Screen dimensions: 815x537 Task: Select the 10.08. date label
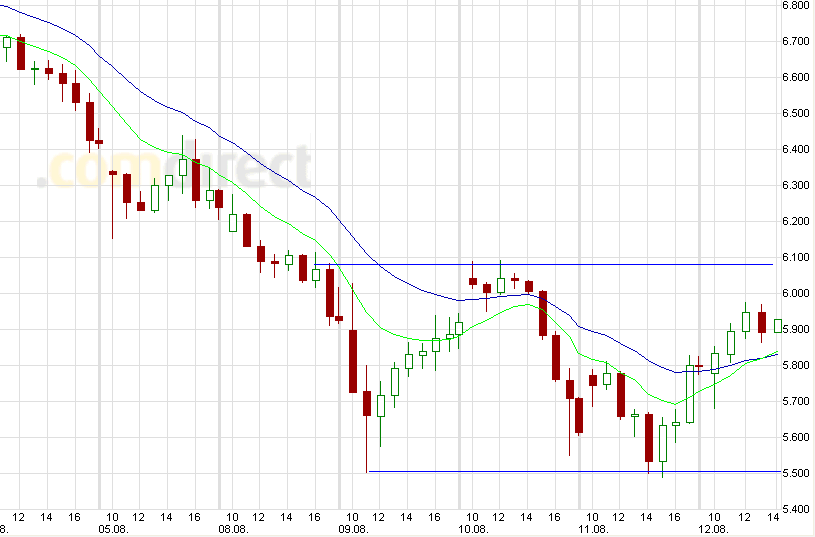pos(474,530)
